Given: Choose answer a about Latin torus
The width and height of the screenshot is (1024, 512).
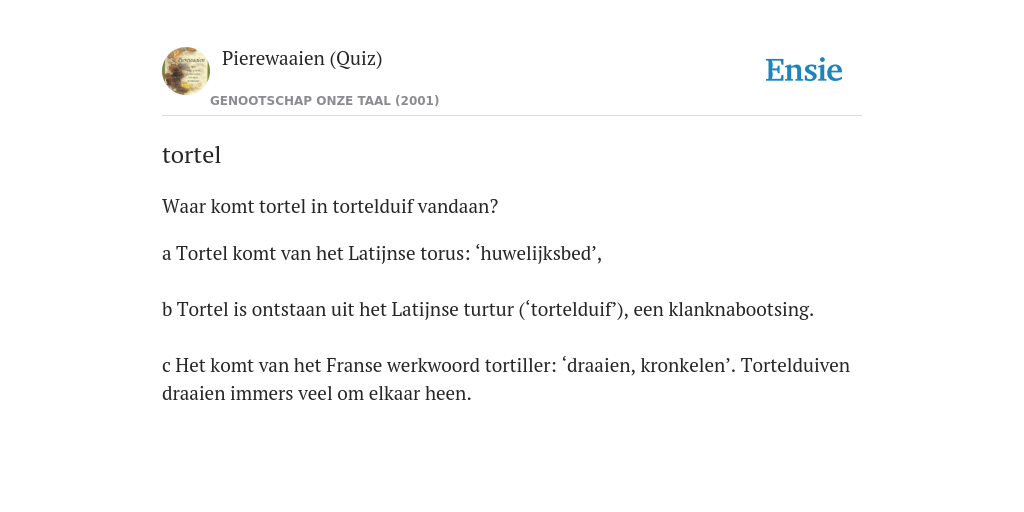Looking at the screenshot, I should coord(381,253).
